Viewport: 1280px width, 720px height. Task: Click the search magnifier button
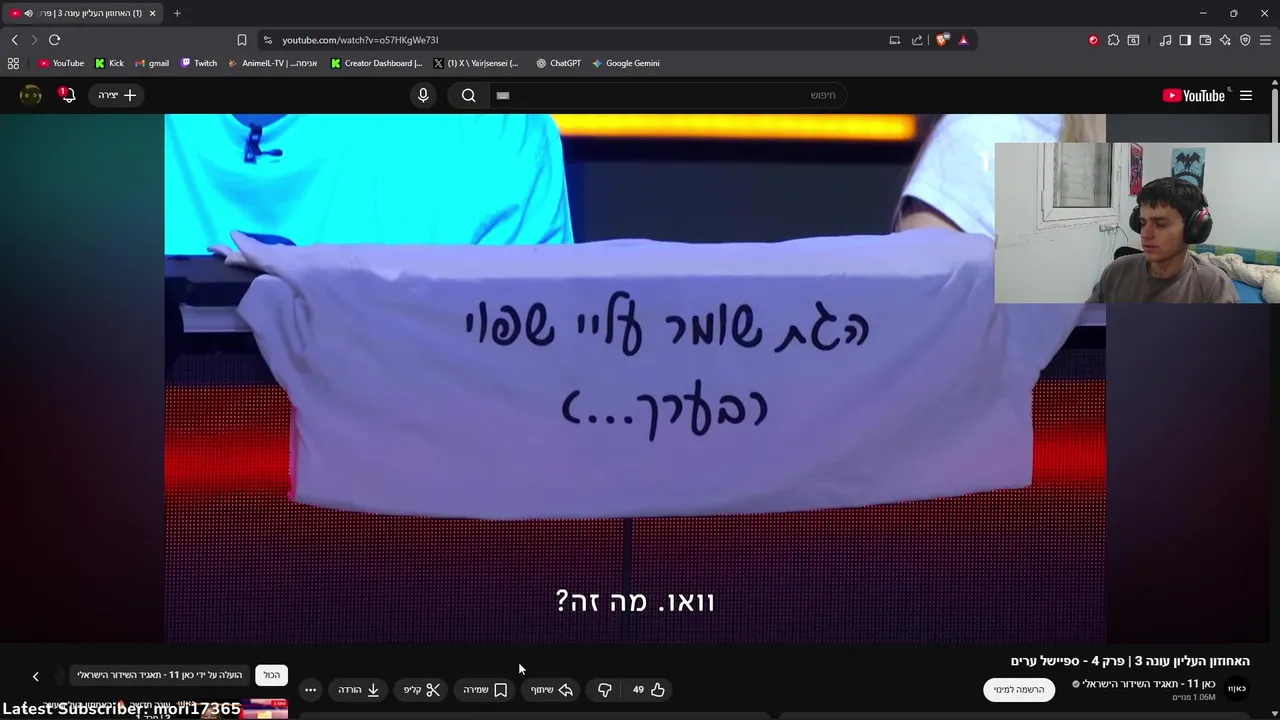coord(469,95)
